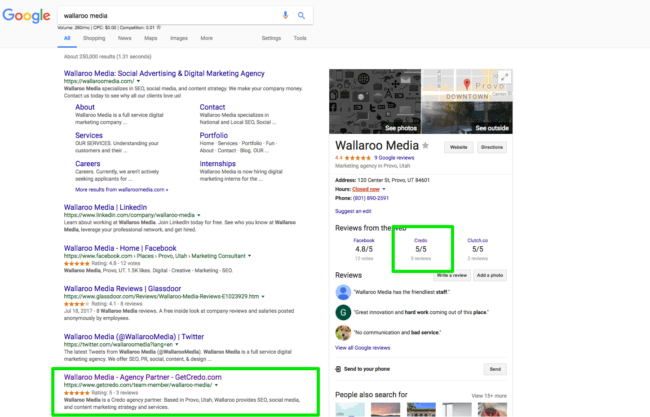Image resolution: width=650 pixels, height=417 pixels.
Task: Open Wallaroo Media Reviews Glassdoor result
Action: coord(122,289)
